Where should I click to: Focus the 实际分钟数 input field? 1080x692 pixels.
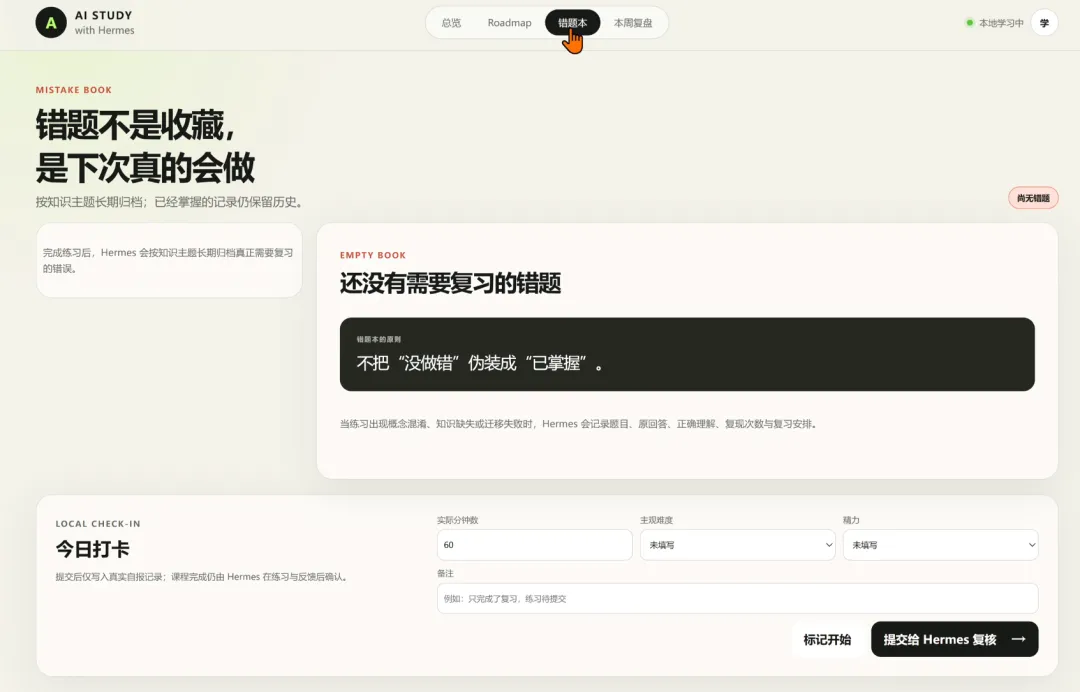point(534,545)
